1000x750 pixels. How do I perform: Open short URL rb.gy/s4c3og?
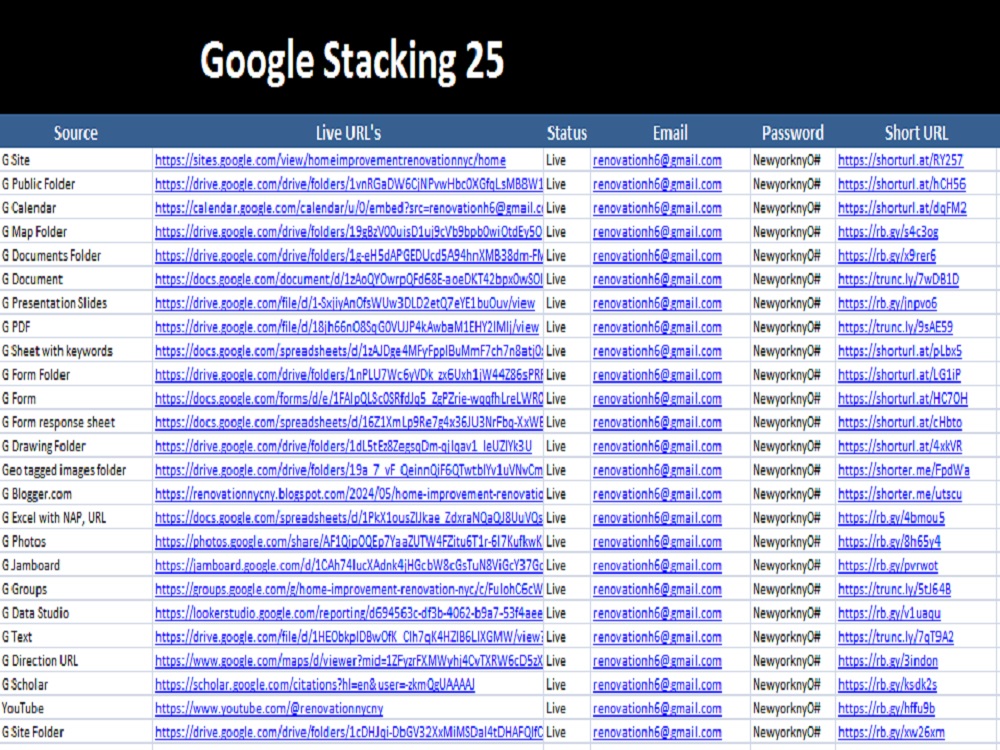(888, 232)
